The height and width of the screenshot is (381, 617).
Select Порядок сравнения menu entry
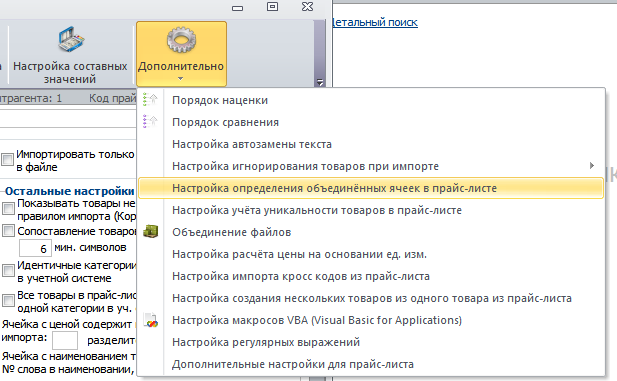tap(371, 122)
